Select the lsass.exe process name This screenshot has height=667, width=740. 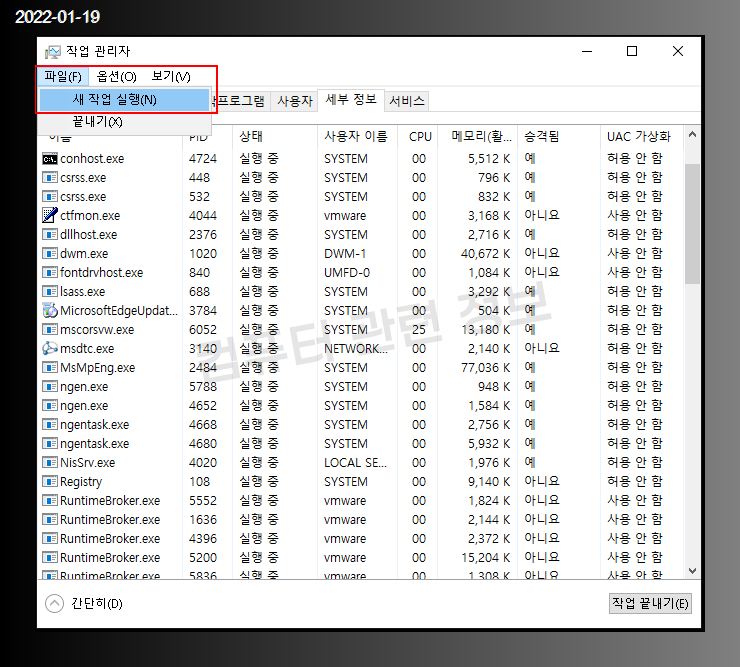click(83, 292)
